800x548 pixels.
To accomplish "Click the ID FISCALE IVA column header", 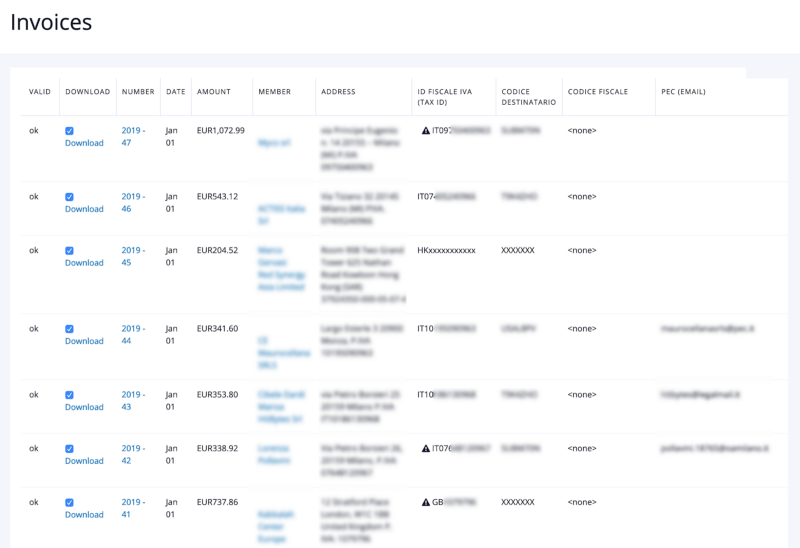I will click(x=444, y=97).
